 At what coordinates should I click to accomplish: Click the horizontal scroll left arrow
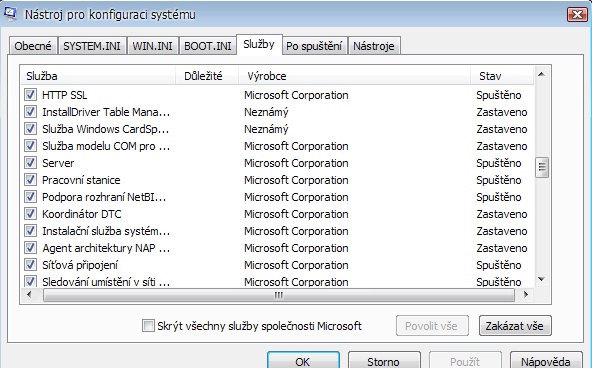click(x=29, y=295)
